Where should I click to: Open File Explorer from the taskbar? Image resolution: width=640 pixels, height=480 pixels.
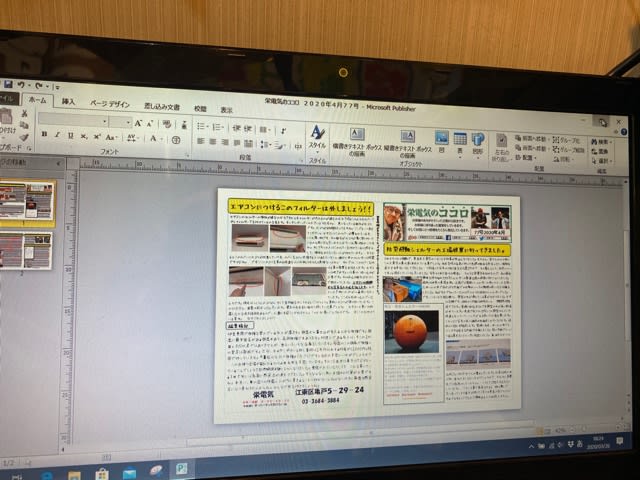click(74, 475)
